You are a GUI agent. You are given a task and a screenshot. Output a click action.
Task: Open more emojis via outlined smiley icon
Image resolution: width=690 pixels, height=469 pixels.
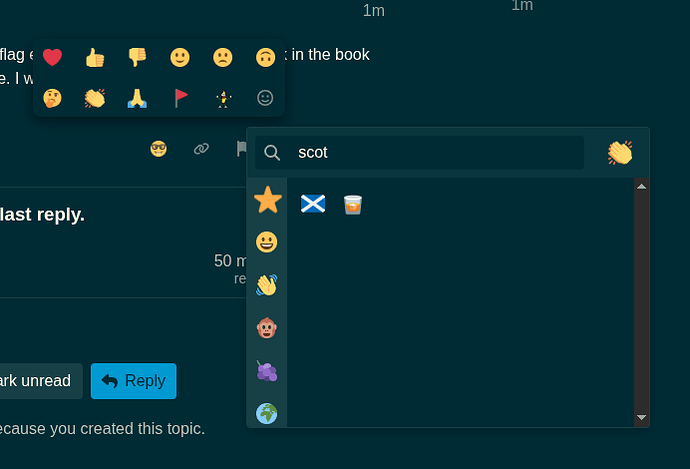tap(265, 98)
